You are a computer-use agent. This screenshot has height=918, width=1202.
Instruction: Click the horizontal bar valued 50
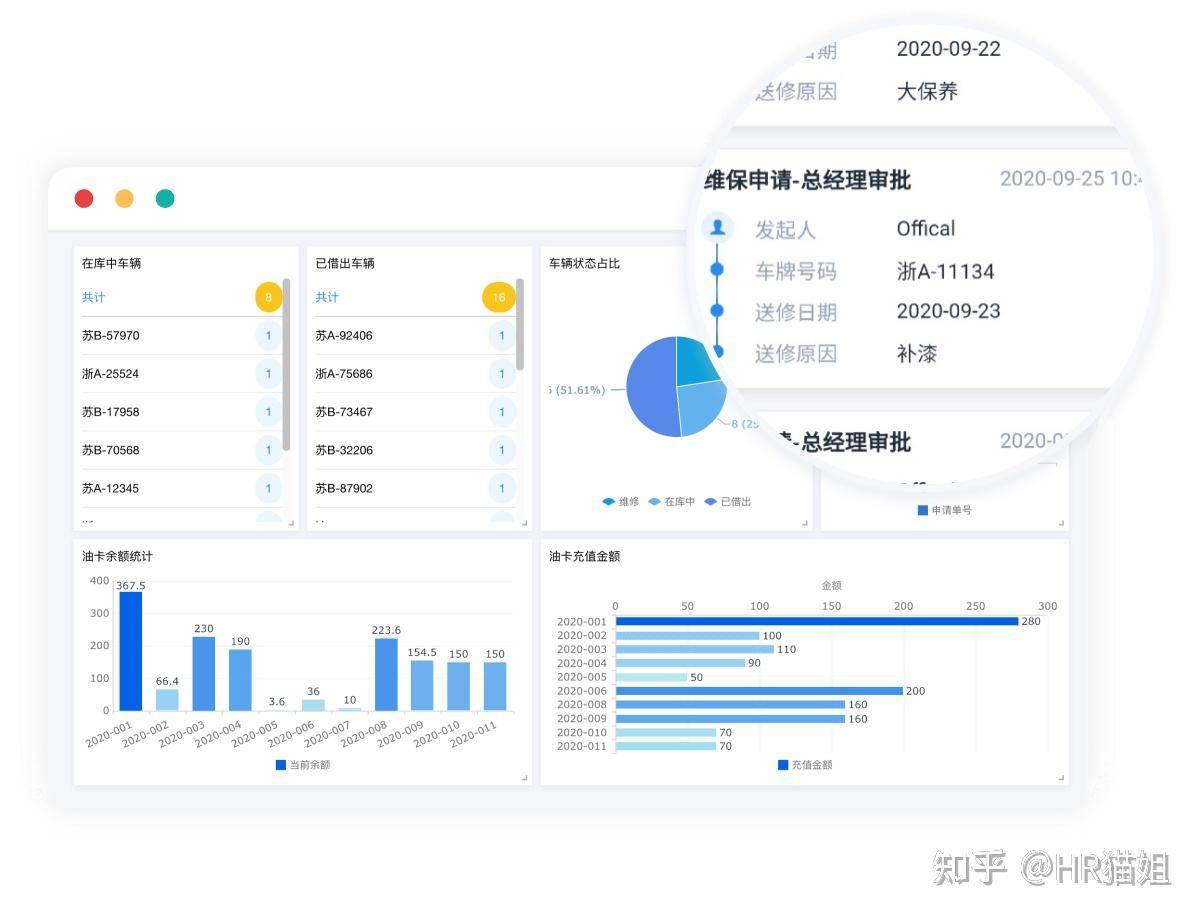click(x=651, y=677)
